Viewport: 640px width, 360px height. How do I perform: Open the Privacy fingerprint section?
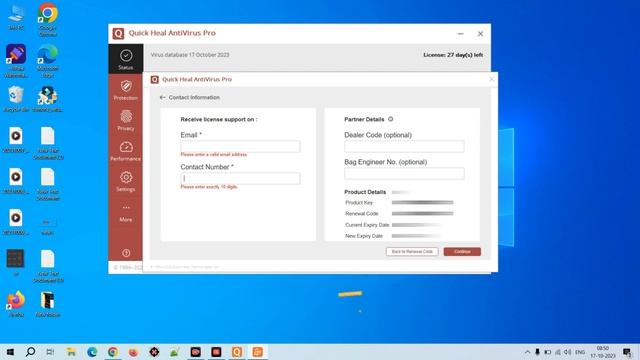coord(126,120)
